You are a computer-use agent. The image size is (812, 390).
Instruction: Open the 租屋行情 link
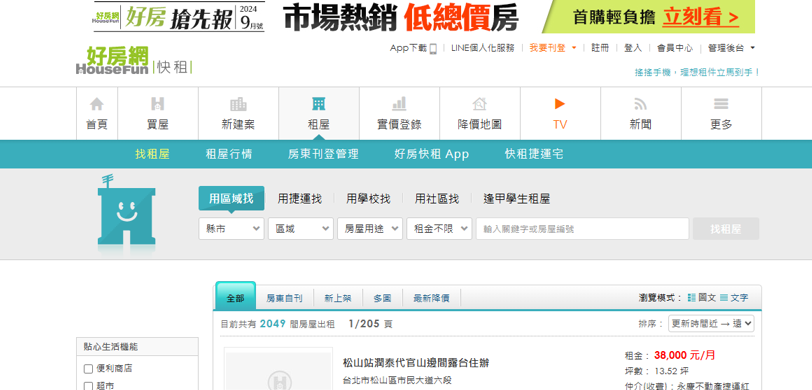click(229, 154)
